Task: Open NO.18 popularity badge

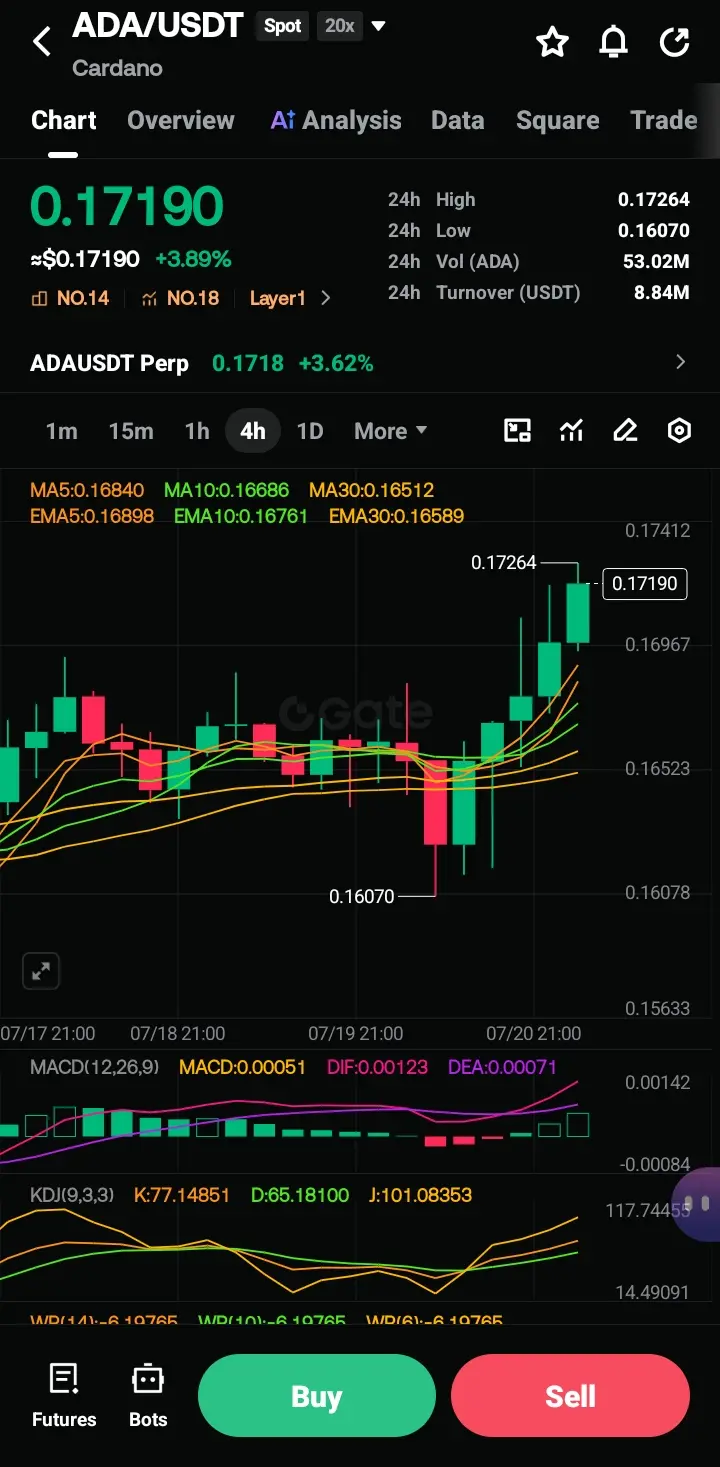Action: point(180,298)
